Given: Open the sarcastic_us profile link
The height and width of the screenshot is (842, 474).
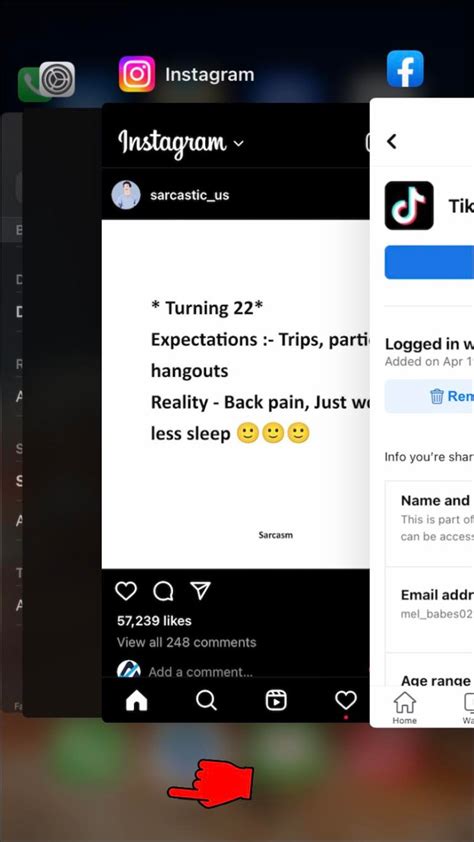Looking at the screenshot, I should click(189, 195).
